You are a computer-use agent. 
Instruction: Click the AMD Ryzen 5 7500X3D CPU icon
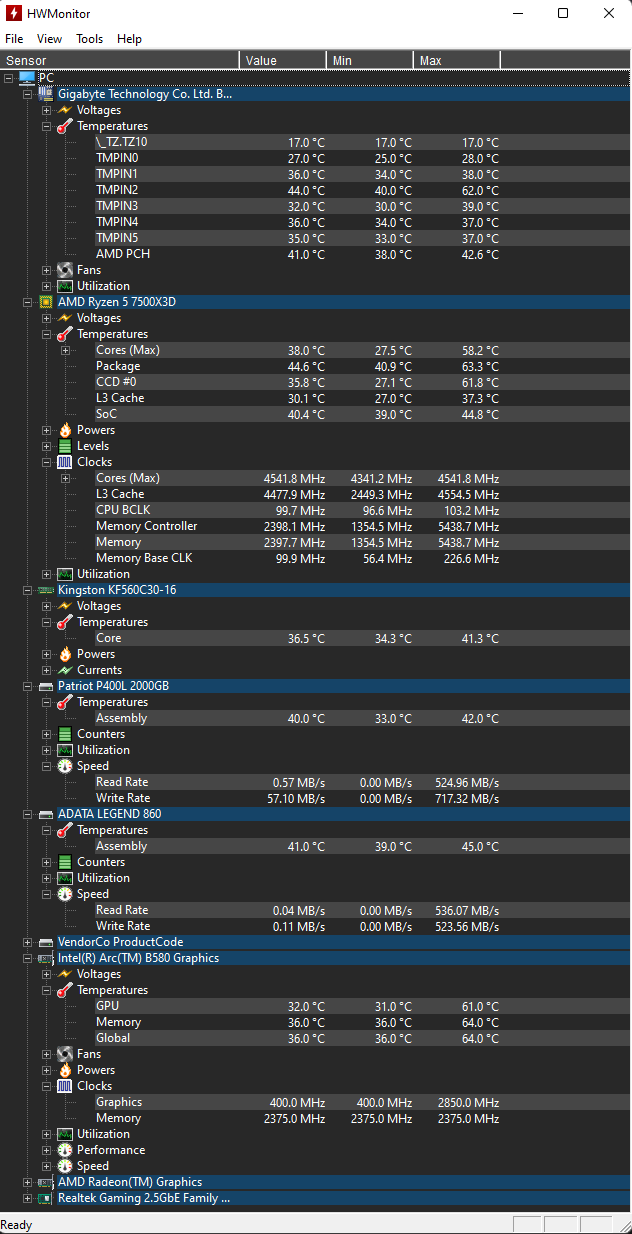click(x=46, y=302)
